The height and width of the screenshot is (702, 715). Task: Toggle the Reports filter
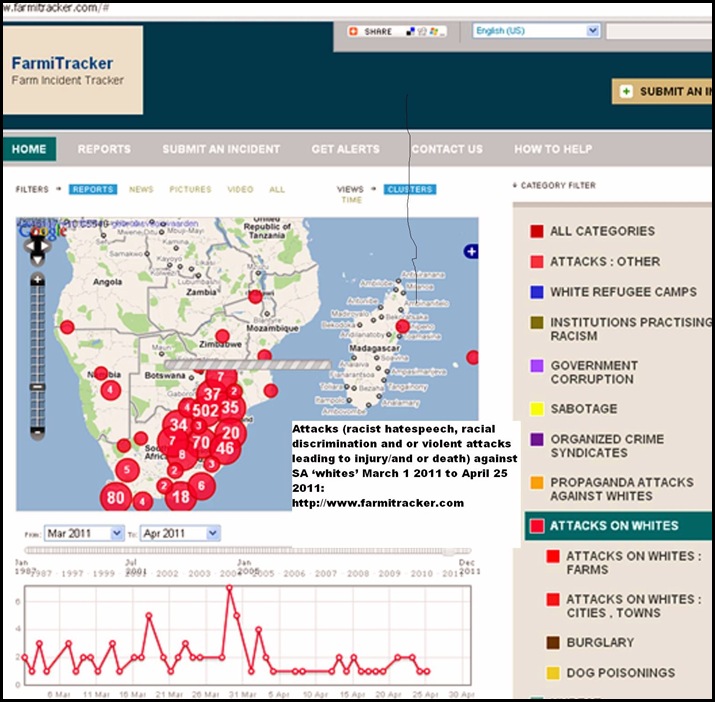coord(93,189)
